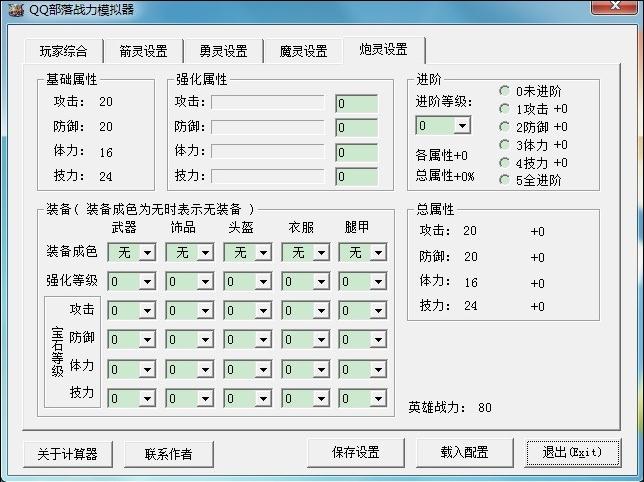The image size is (644, 482).
Task: Switch to the 玩家综合 tab
Action: [x=63, y=52]
